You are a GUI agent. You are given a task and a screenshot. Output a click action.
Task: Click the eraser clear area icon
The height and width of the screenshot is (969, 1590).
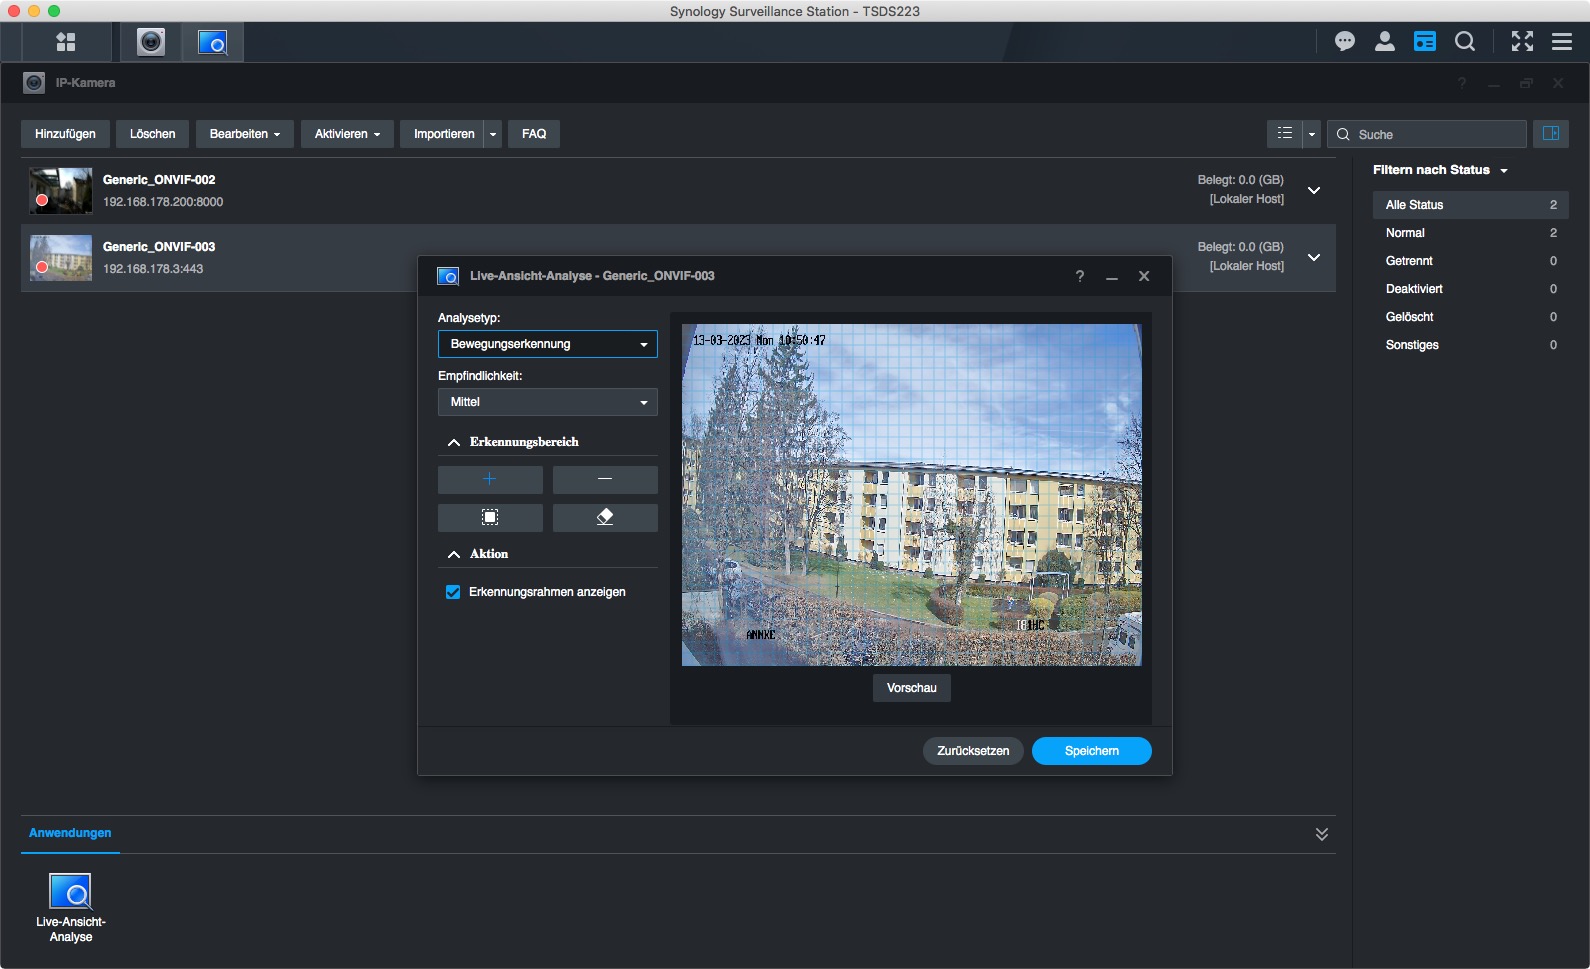point(605,518)
